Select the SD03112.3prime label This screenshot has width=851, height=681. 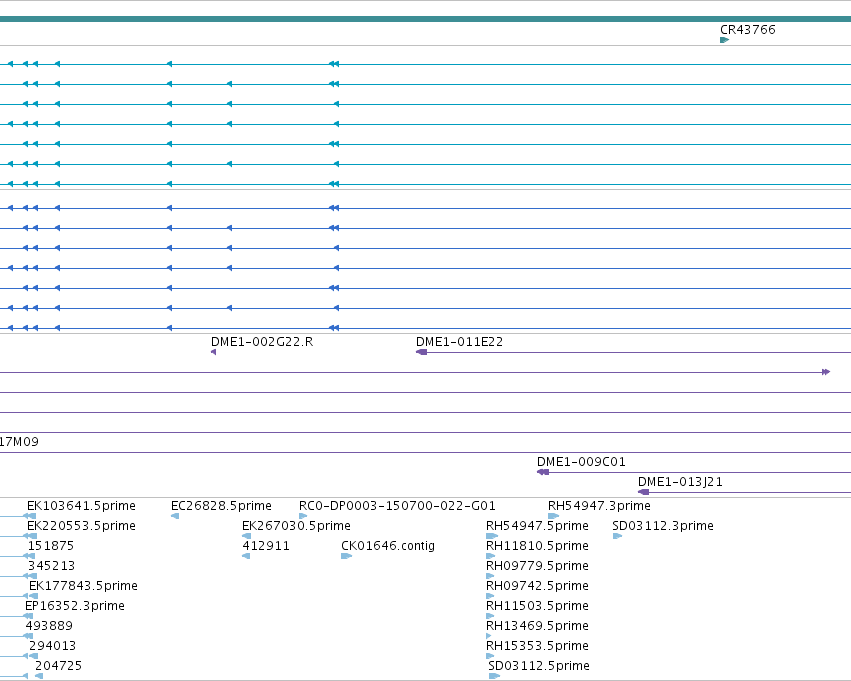663,526
